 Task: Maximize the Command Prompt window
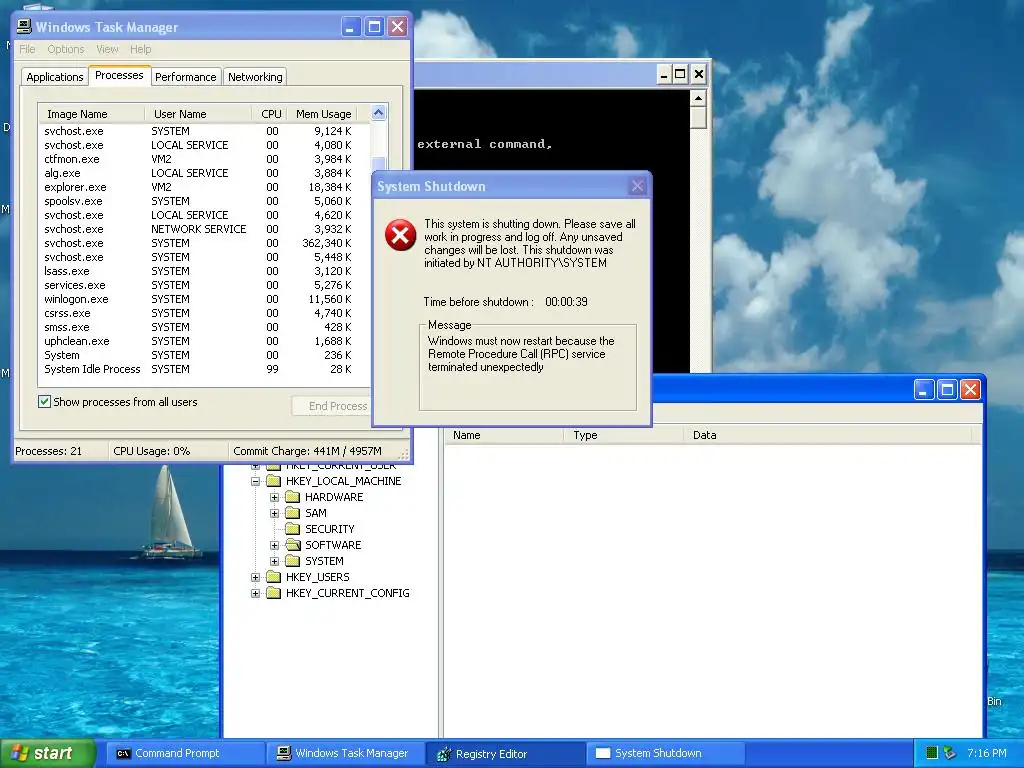(680, 74)
